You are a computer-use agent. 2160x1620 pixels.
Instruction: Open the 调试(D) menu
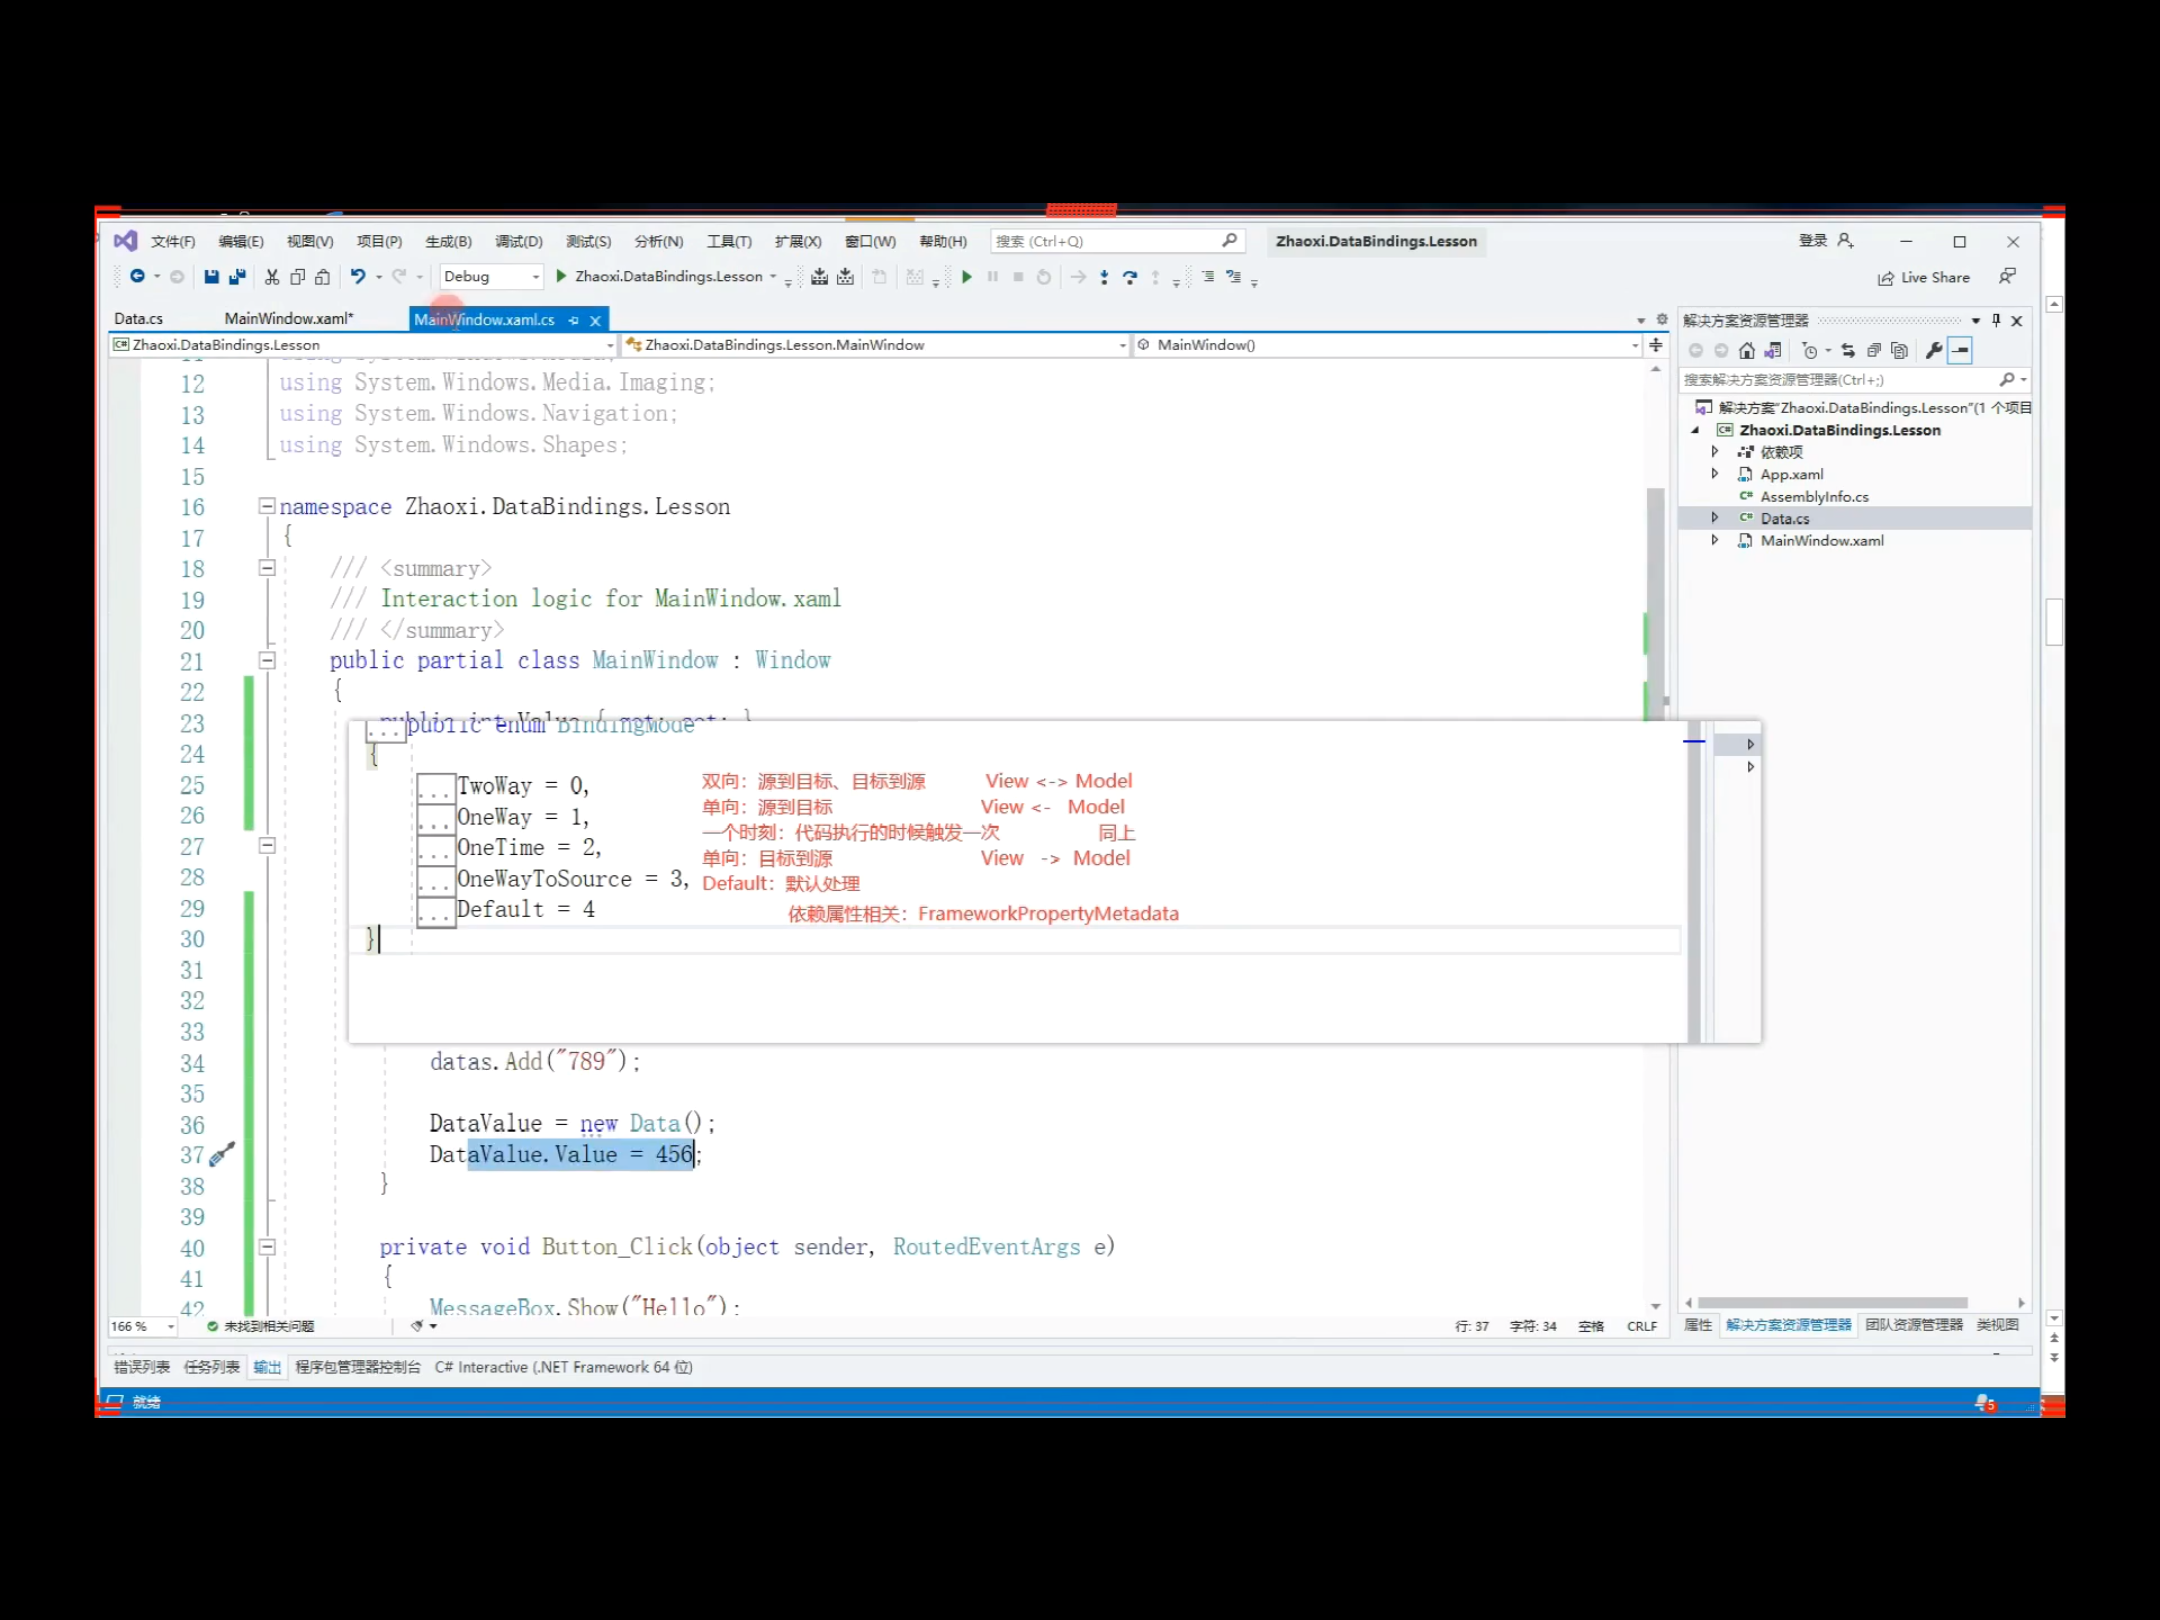coord(518,242)
